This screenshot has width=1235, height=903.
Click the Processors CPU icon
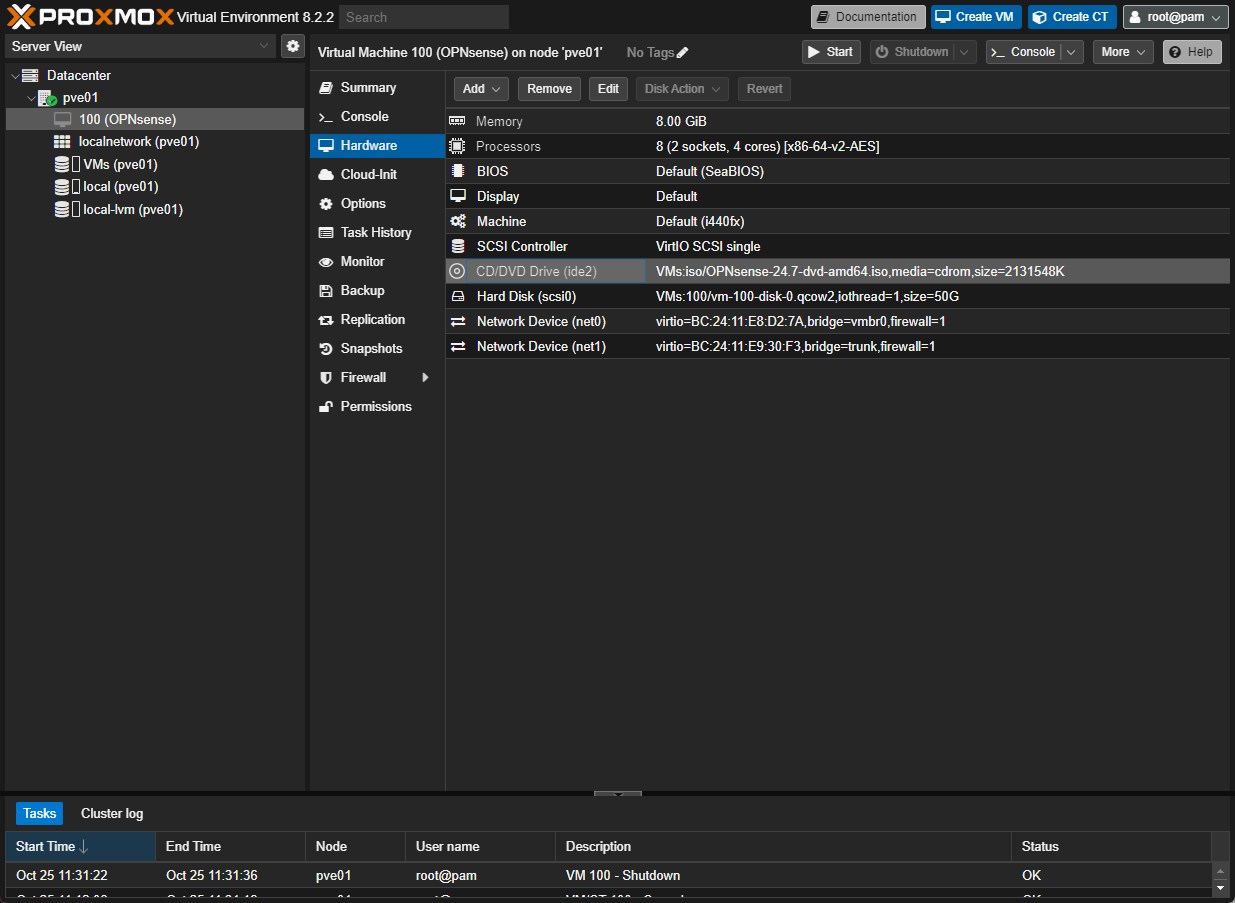tap(457, 146)
